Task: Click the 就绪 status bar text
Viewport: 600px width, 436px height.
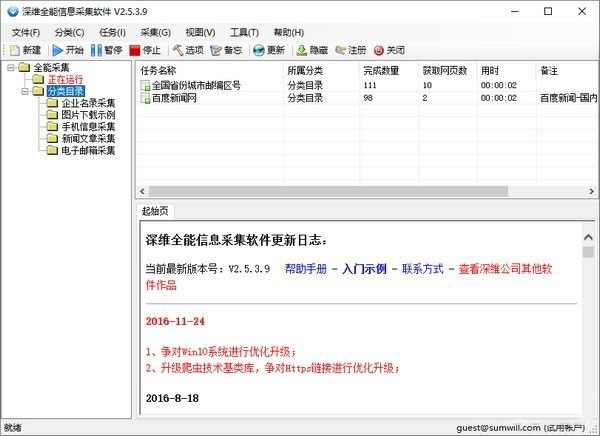Action: (x=13, y=428)
